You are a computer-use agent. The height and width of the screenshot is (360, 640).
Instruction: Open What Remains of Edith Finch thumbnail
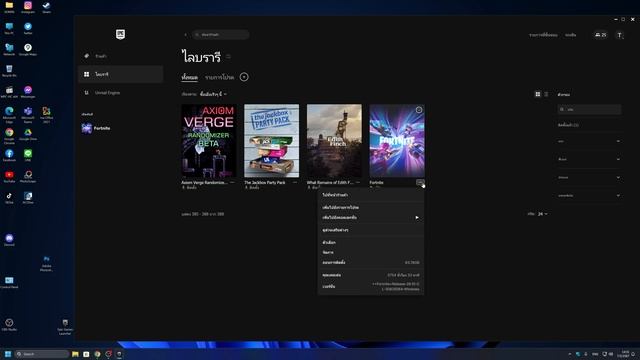tap(334, 141)
